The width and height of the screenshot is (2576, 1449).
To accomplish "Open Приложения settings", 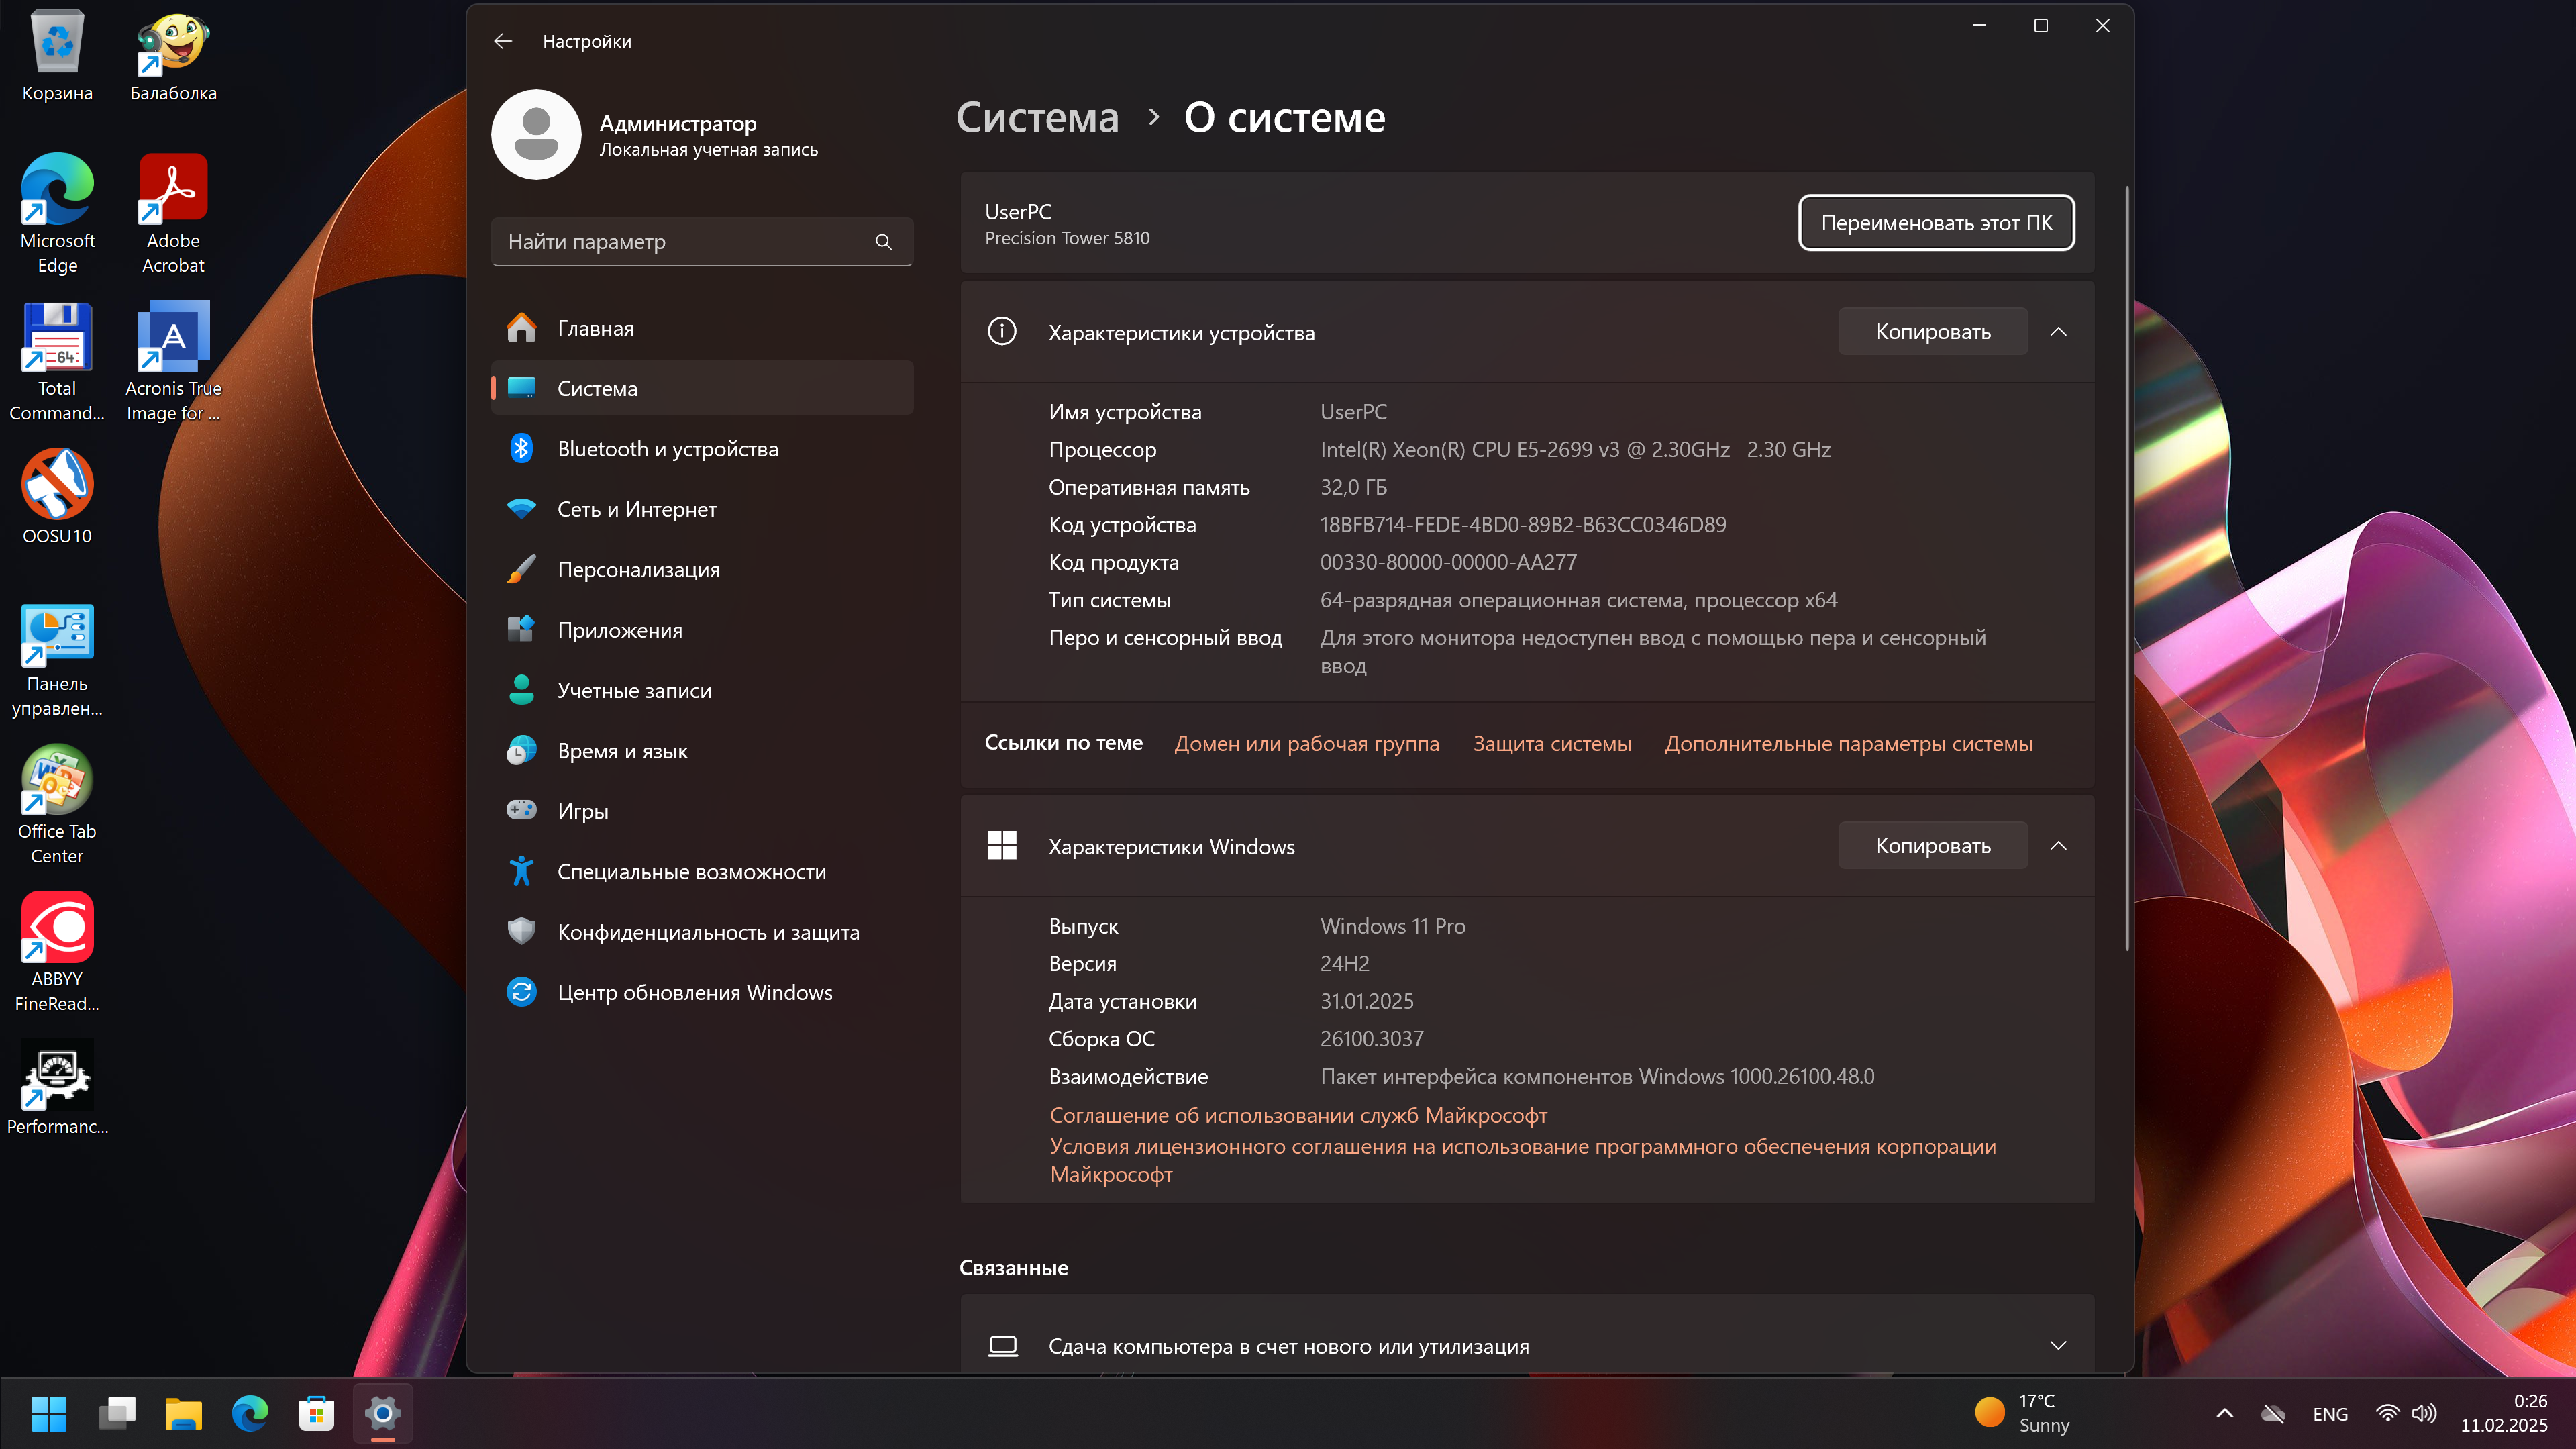I will pos(702,630).
